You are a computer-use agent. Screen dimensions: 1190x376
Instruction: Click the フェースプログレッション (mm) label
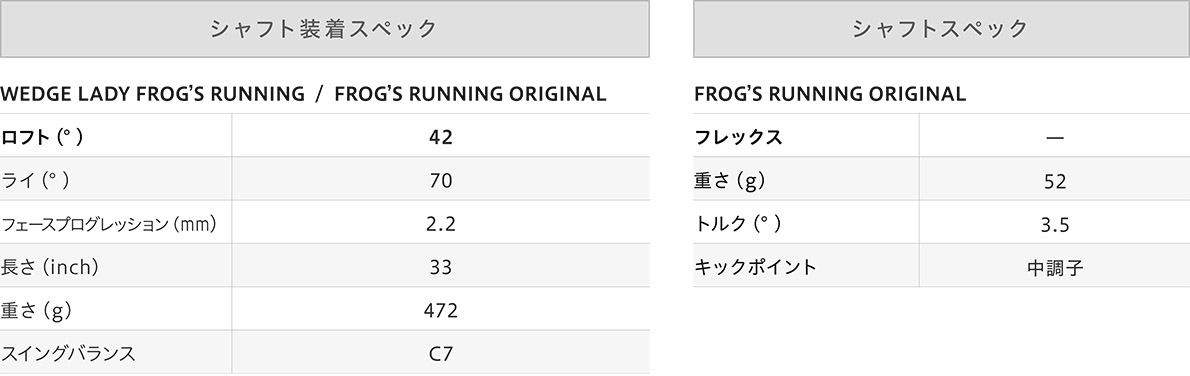tap(109, 224)
